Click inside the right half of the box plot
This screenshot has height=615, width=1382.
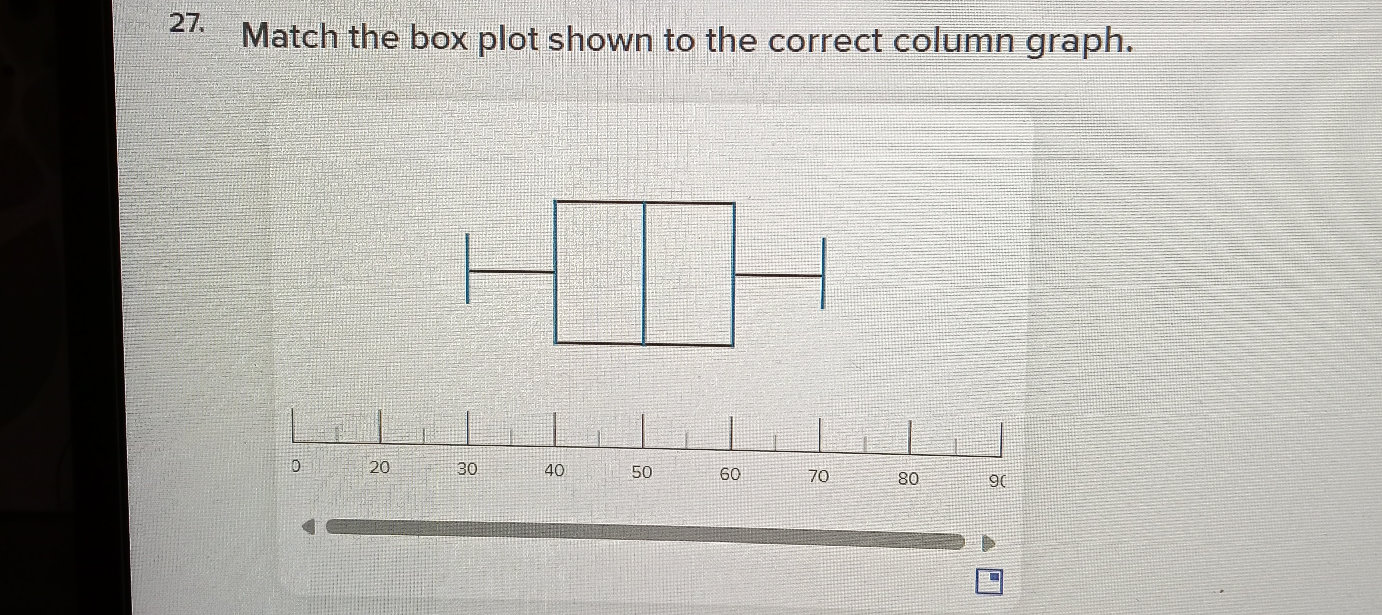[690, 270]
